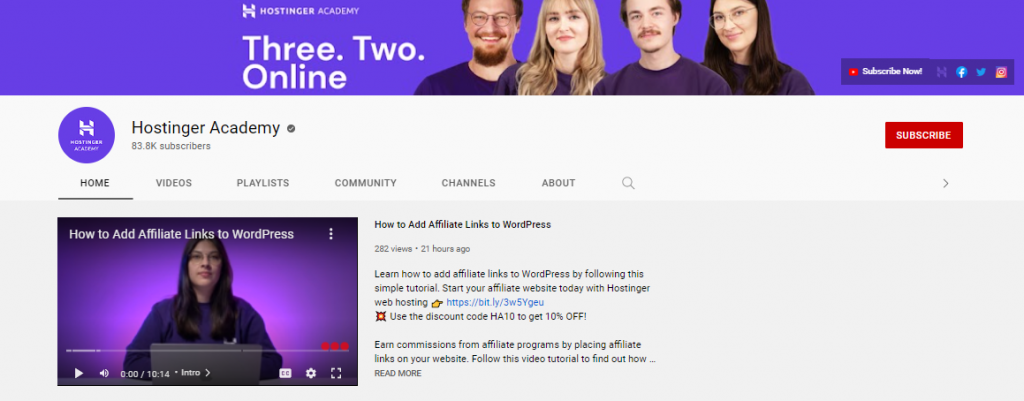Click the video title overlay inside the player
Image resolution: width=1024 pixels, height=401 pixels.
pos(182,234)
